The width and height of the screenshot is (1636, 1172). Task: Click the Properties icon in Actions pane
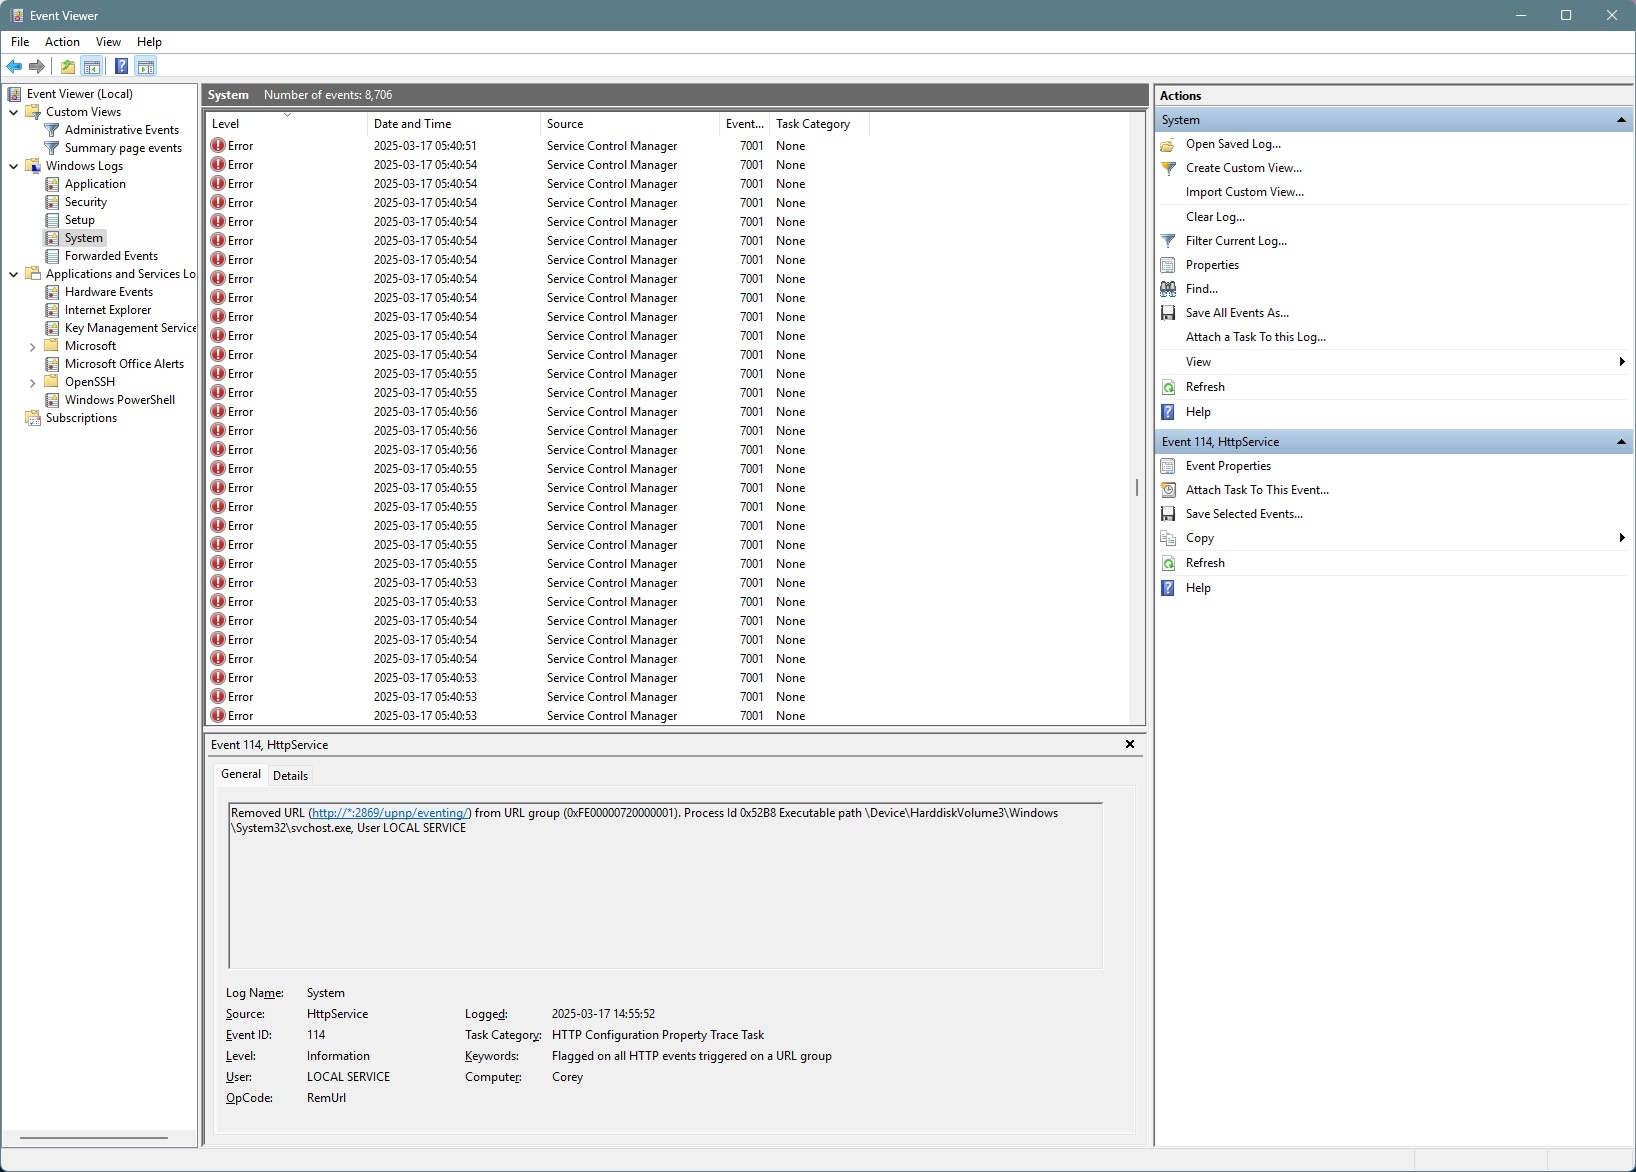tap(1168, 265)
